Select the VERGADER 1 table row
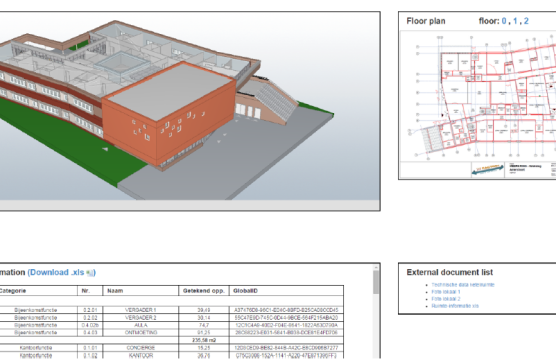 (171, 310)
